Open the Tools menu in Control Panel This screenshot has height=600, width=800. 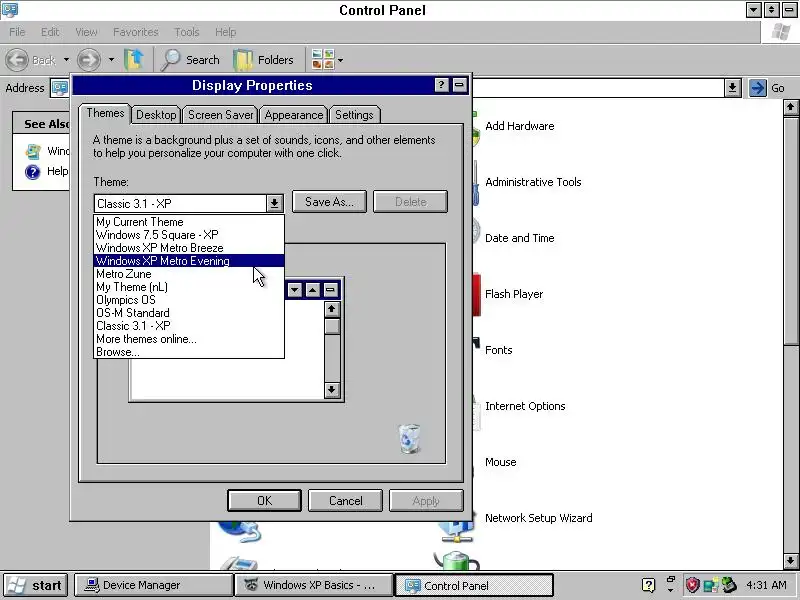(187, 32)
